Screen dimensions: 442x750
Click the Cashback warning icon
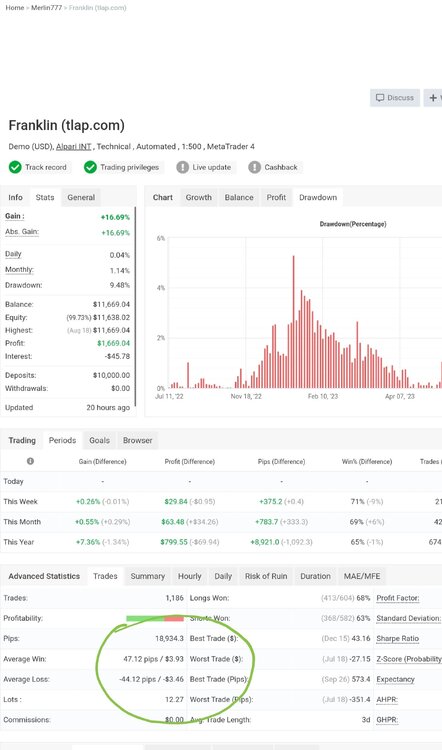[254, 167]
